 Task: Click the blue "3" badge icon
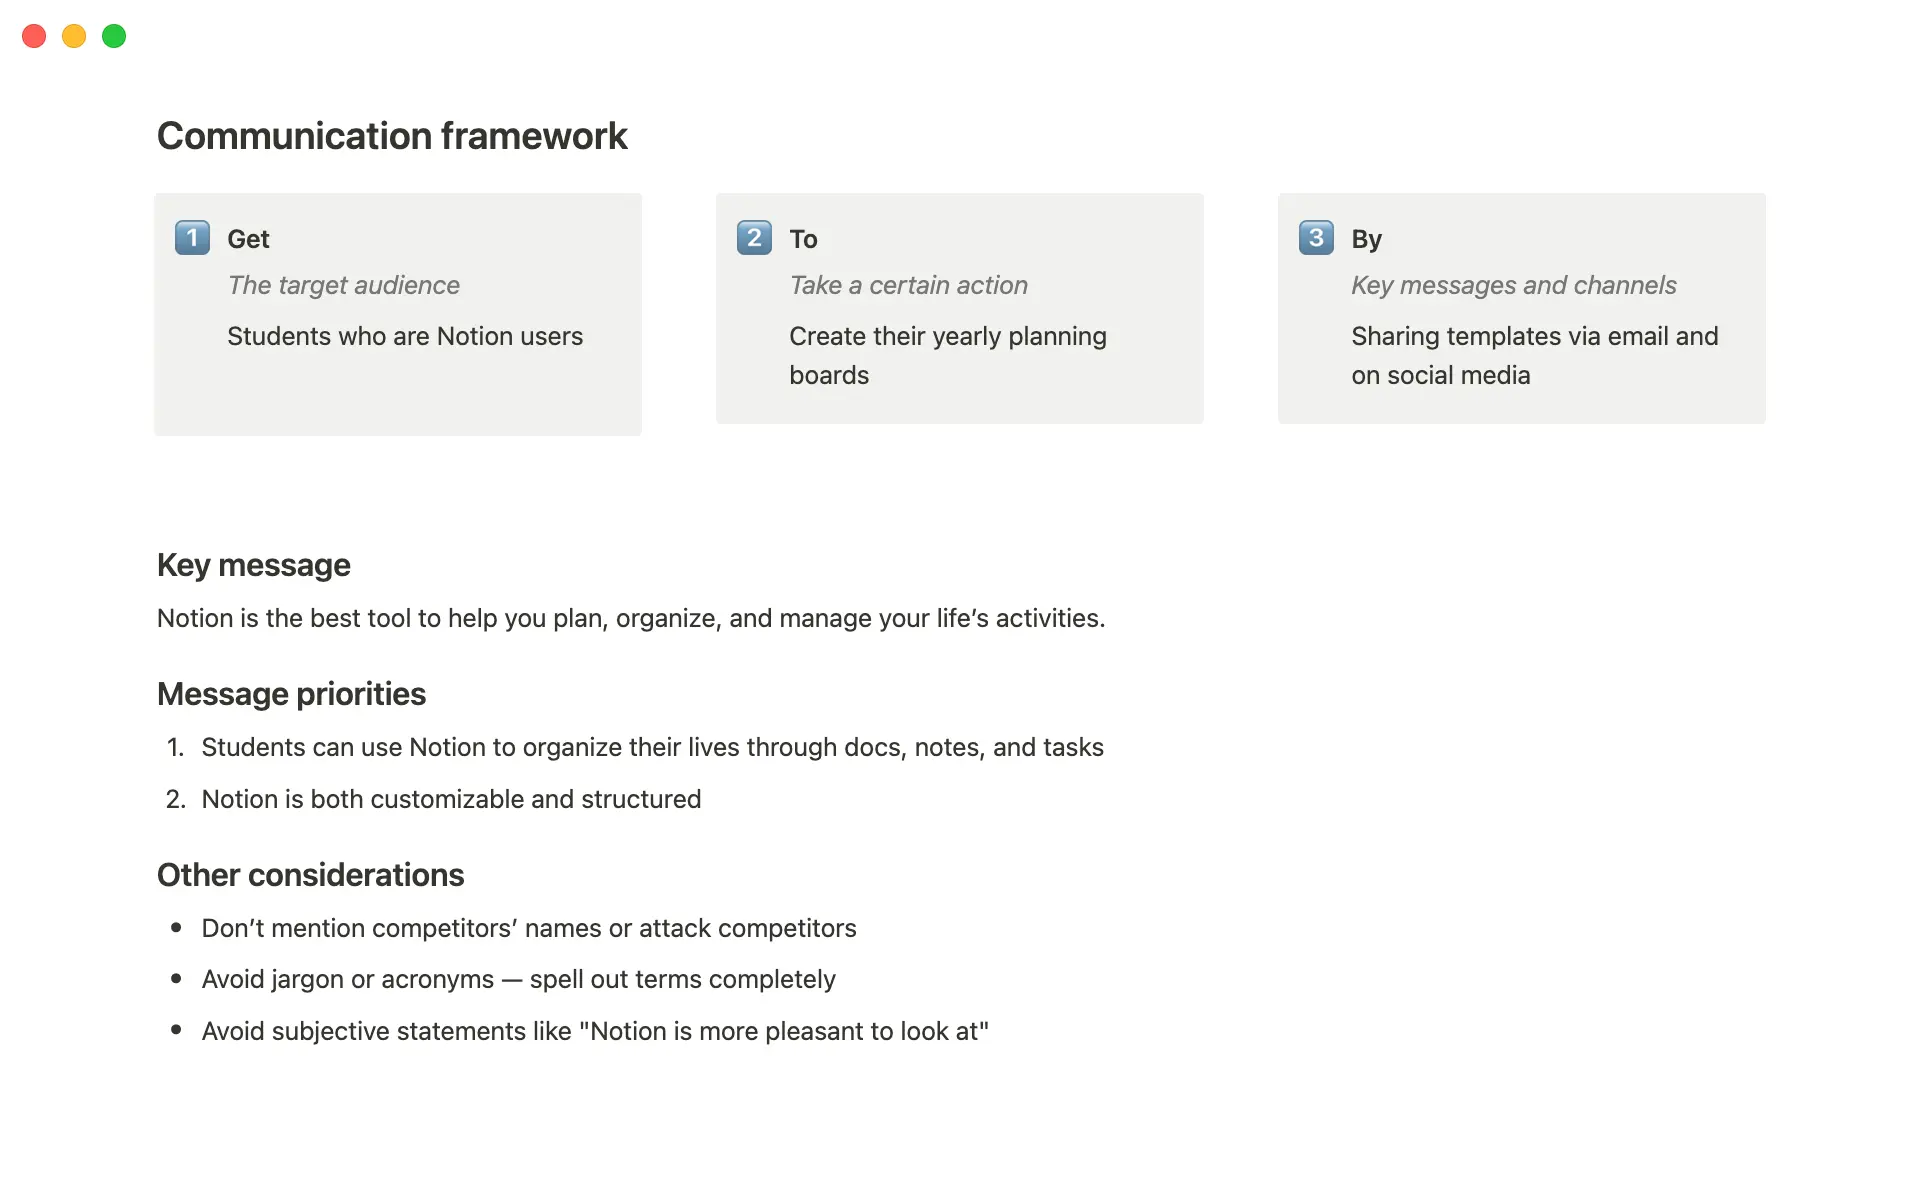tap(1316, 238)
